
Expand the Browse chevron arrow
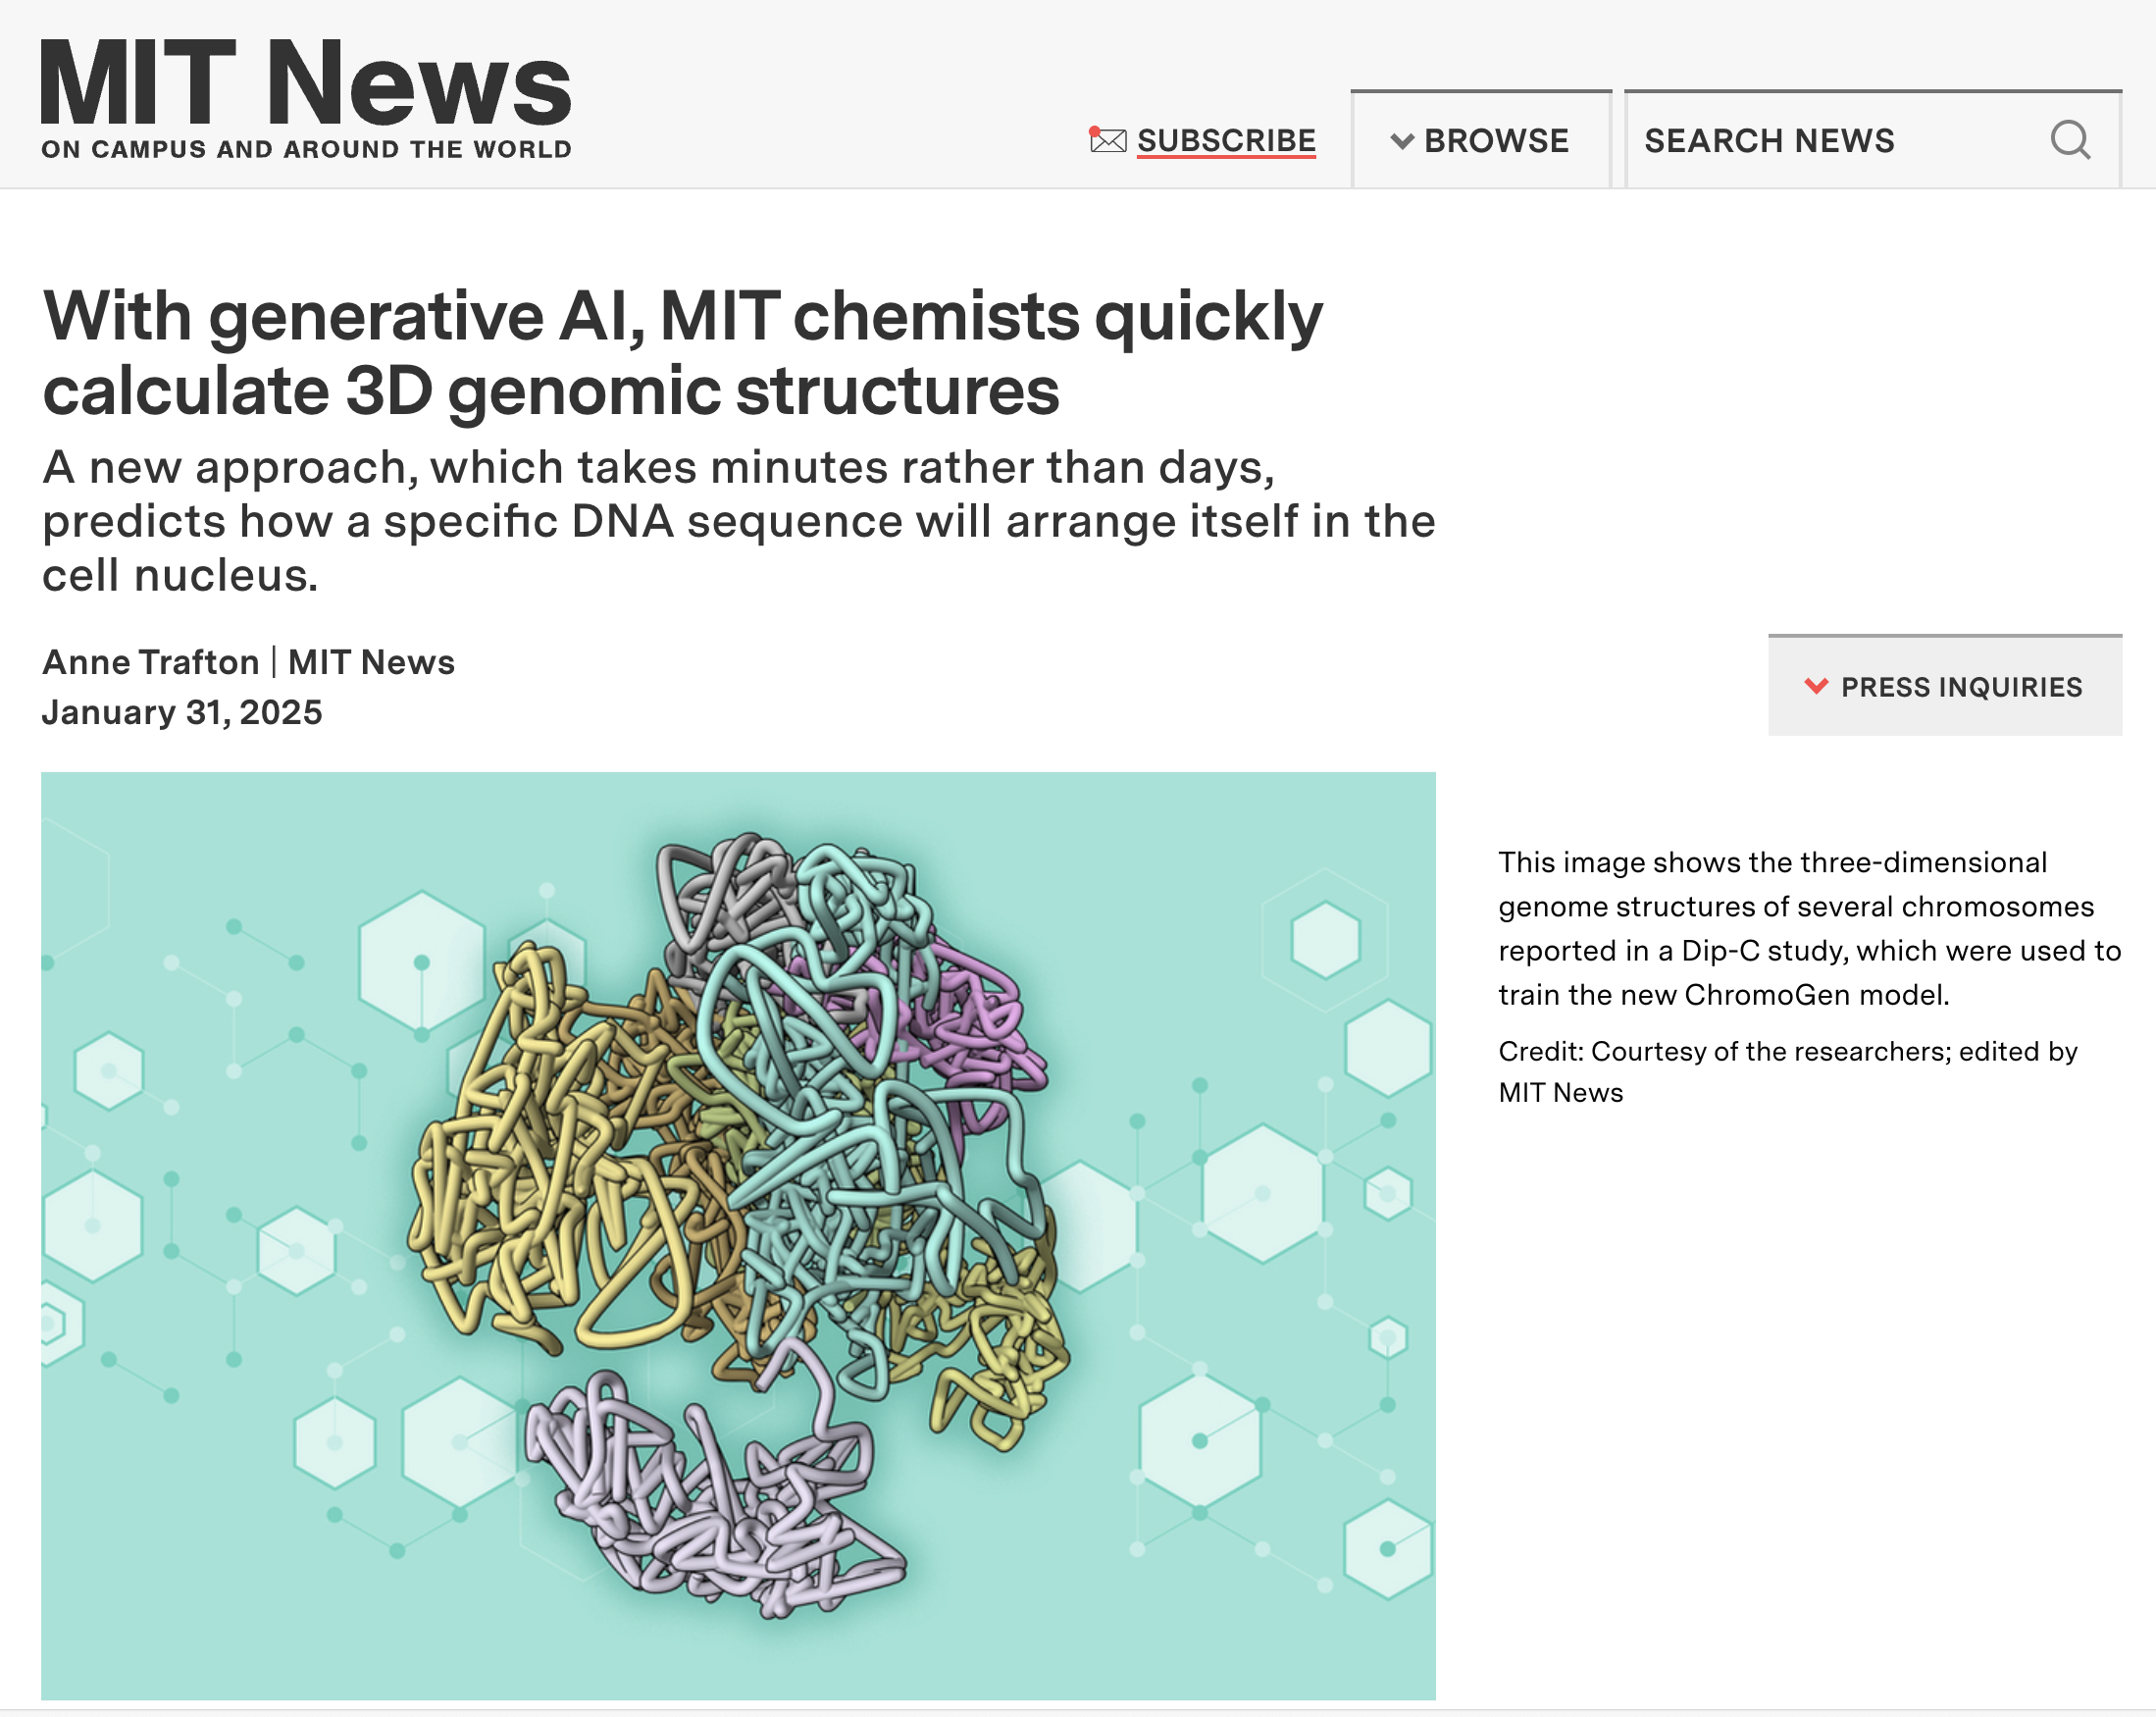1402,141
